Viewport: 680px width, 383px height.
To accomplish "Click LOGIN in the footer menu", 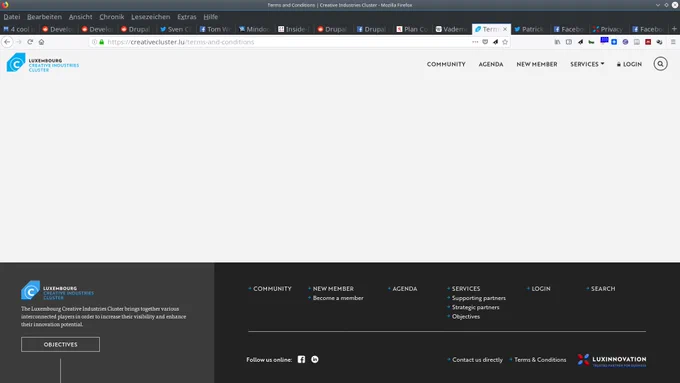I will coord(541,289).
